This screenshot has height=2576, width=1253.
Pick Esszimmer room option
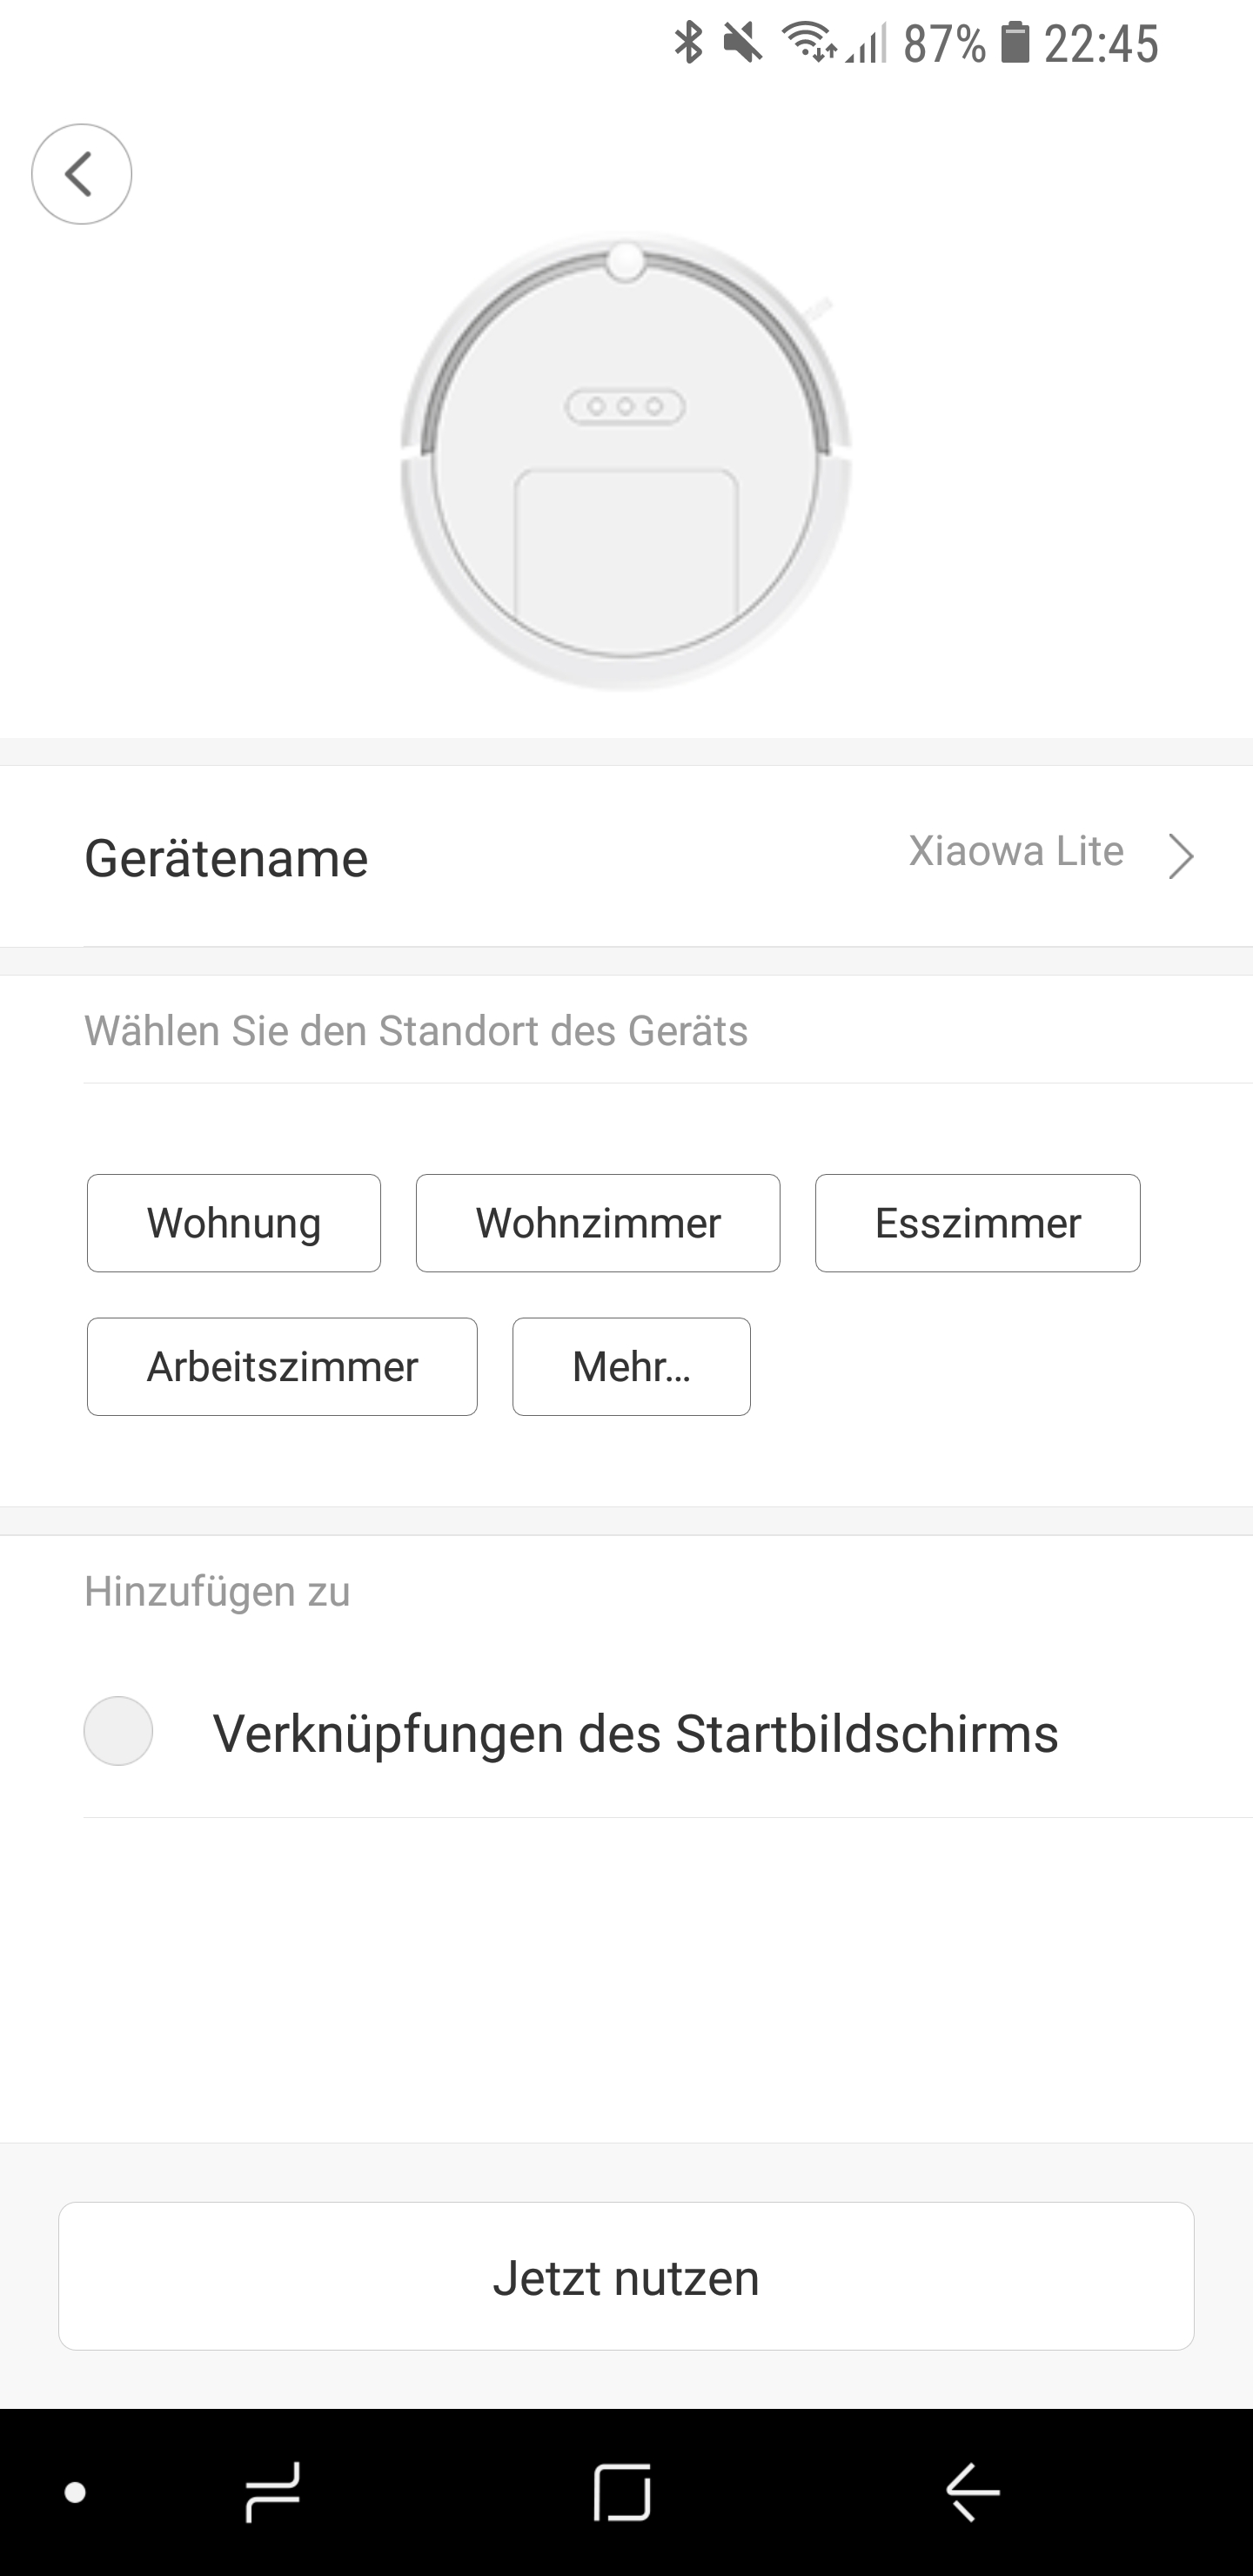point(977,1223)
